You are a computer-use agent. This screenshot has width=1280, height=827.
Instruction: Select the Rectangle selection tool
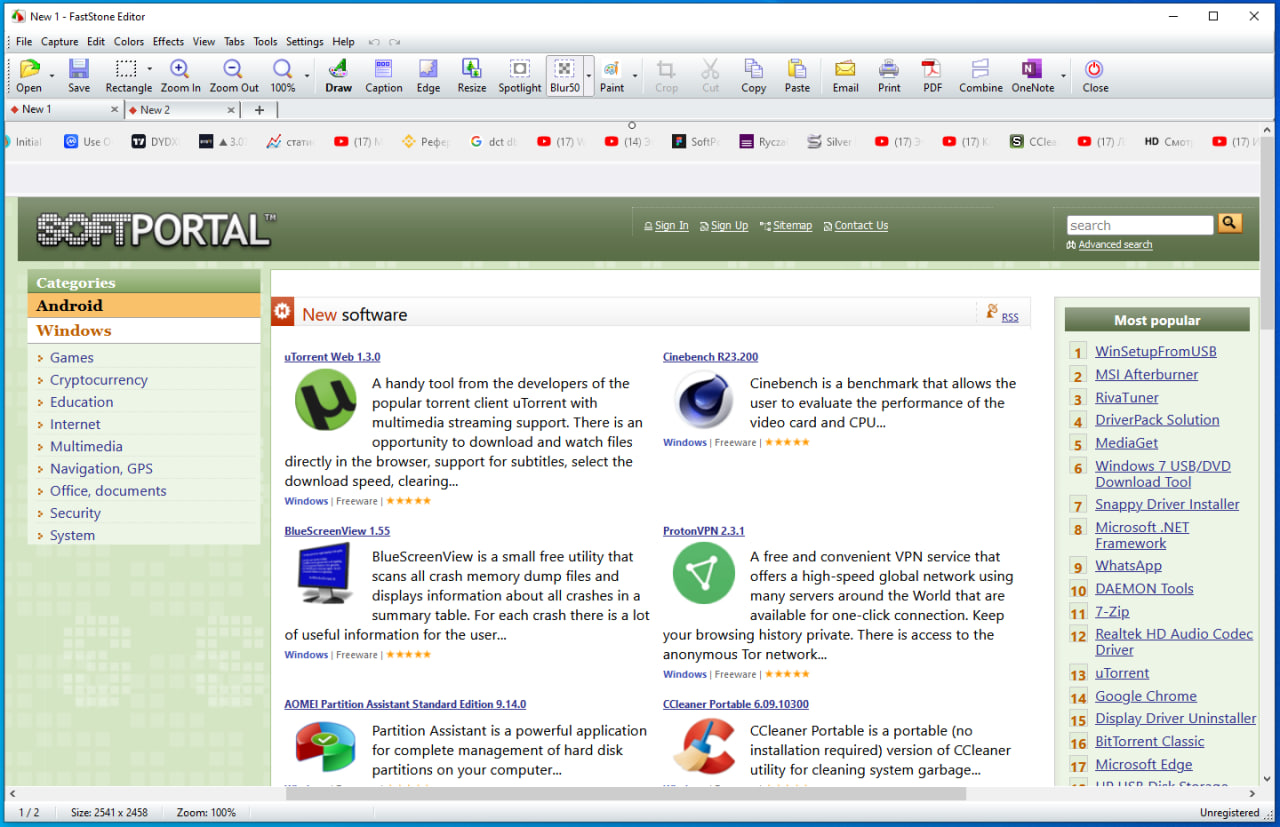click(125, 69)
